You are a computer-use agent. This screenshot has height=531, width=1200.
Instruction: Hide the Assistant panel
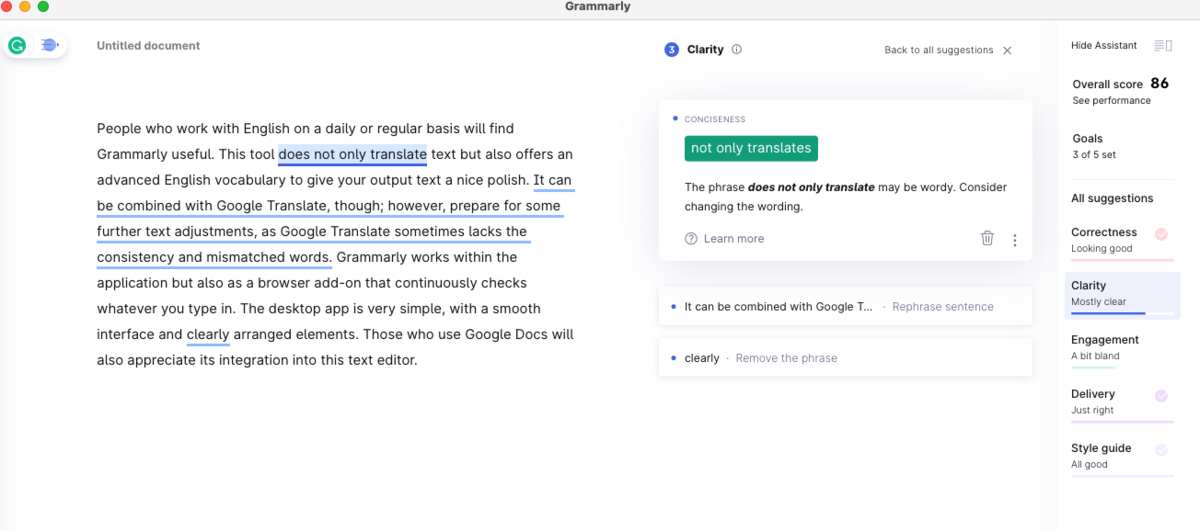click(1104, 46)
